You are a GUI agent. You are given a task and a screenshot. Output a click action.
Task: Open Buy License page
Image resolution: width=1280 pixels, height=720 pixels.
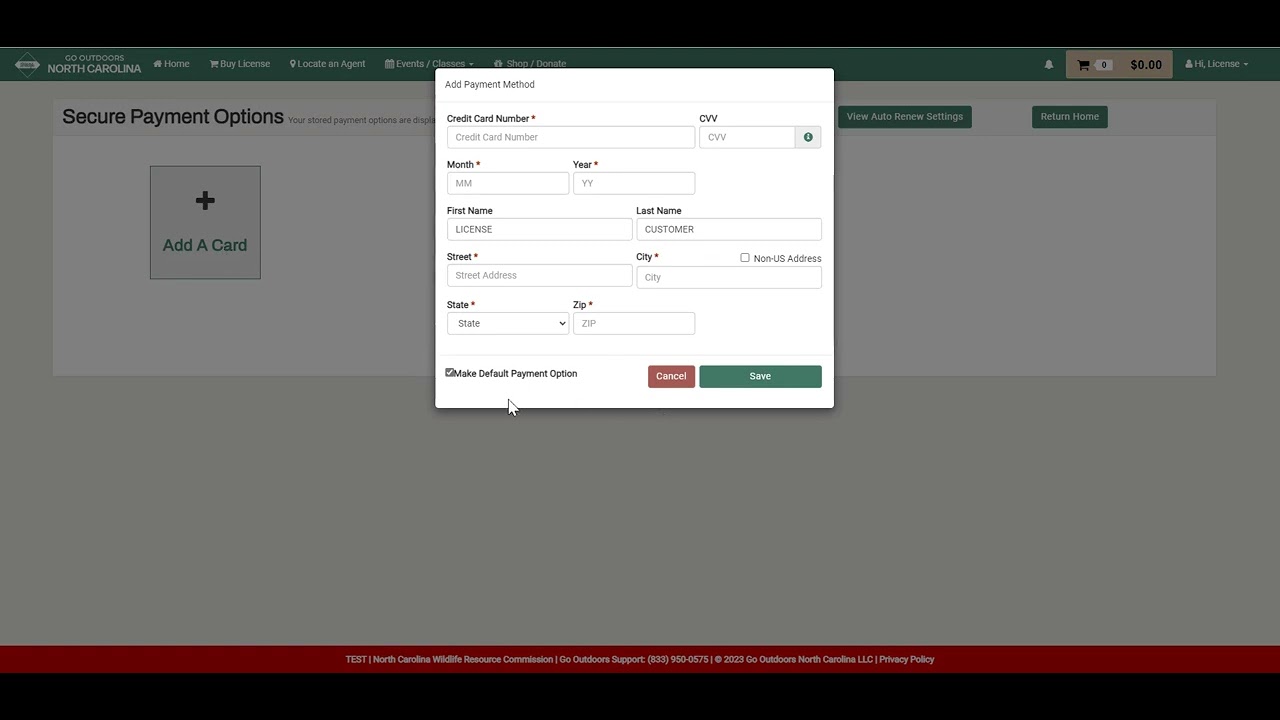(240, 64)
